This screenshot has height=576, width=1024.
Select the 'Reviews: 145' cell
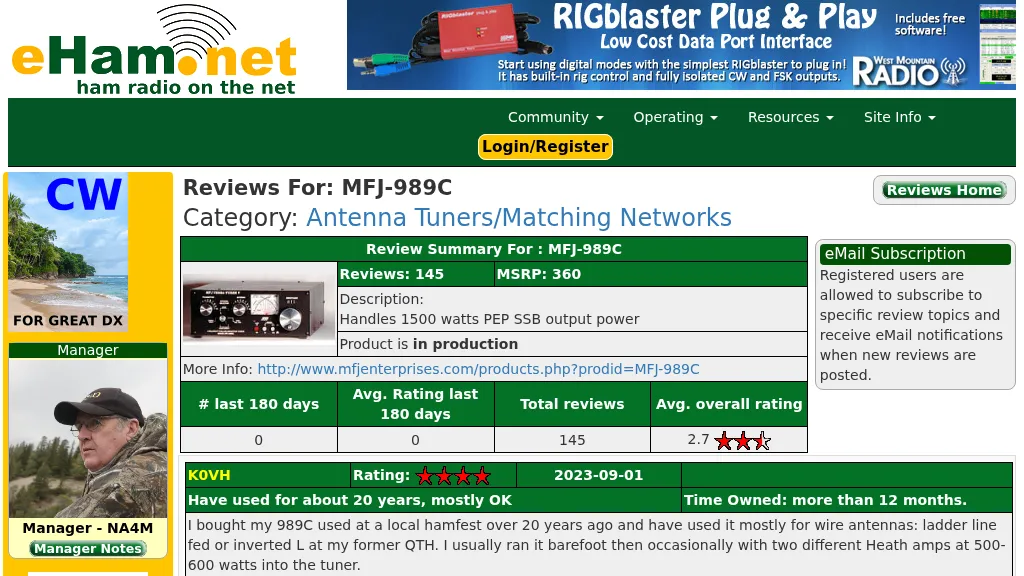coord(416,274)
